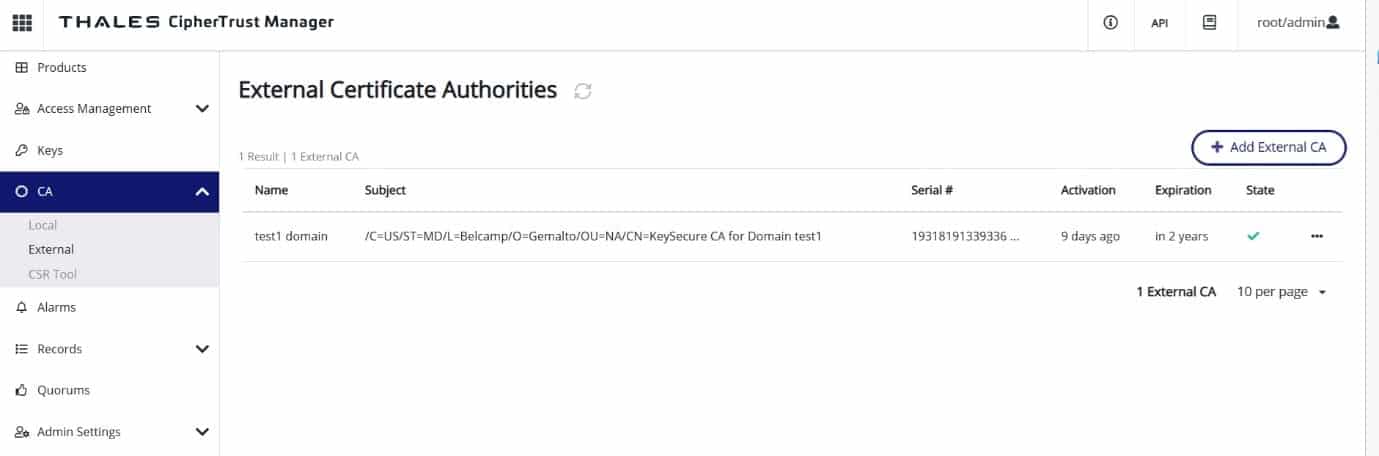Refresh the External Certificate Authorities list
The image size is (1379, 456).
583,91
